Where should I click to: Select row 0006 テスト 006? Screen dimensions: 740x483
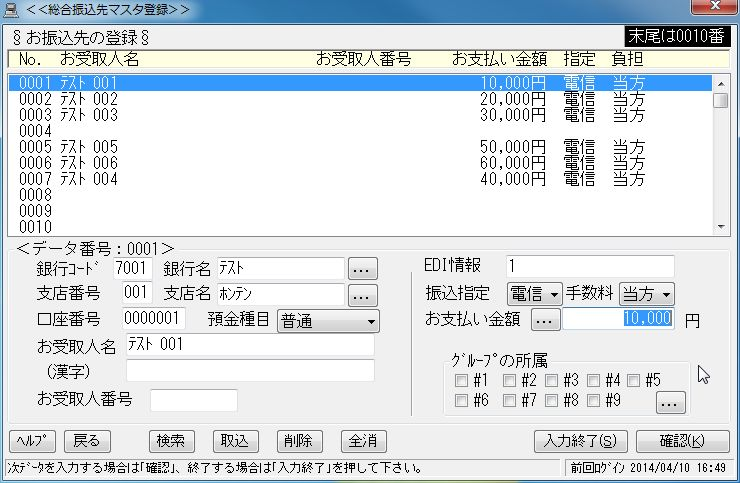click(360, 163)
